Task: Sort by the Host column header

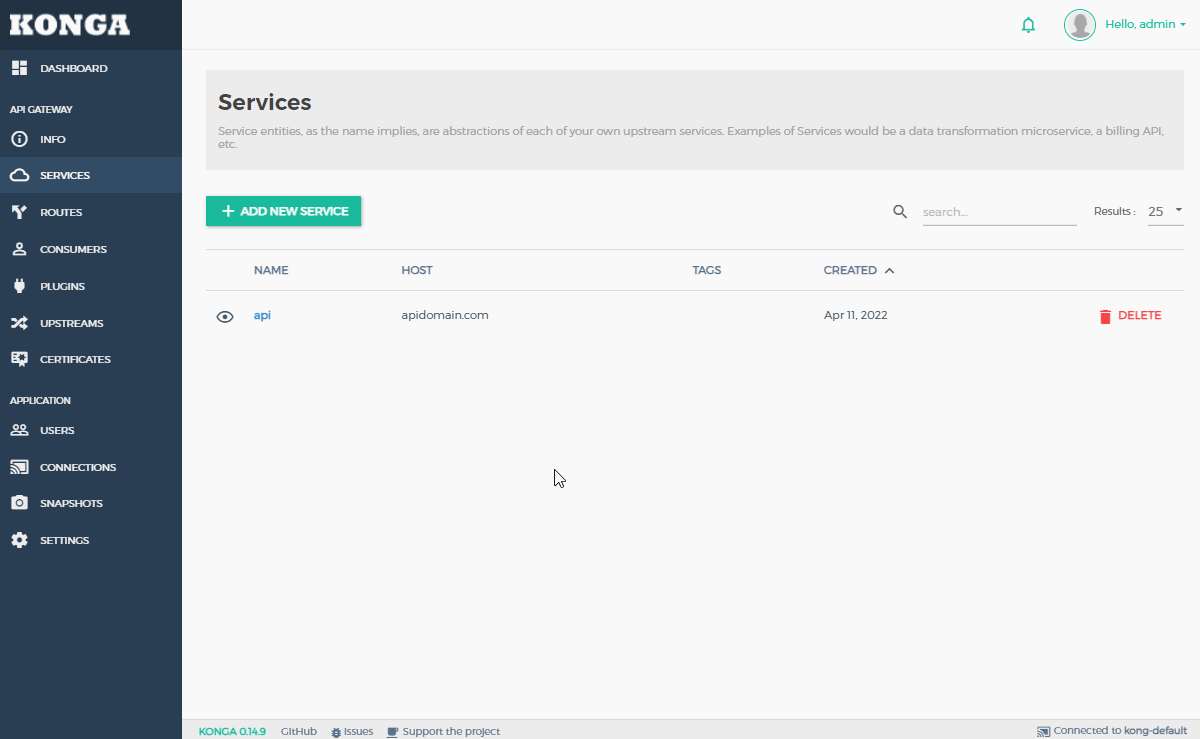Action: pos(417,270)
